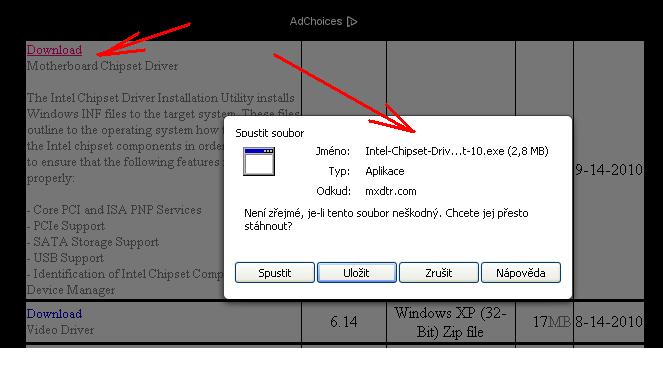Click the Odkud label in dialog
This screenshot has width=663, height=384.
coord(334,191)
